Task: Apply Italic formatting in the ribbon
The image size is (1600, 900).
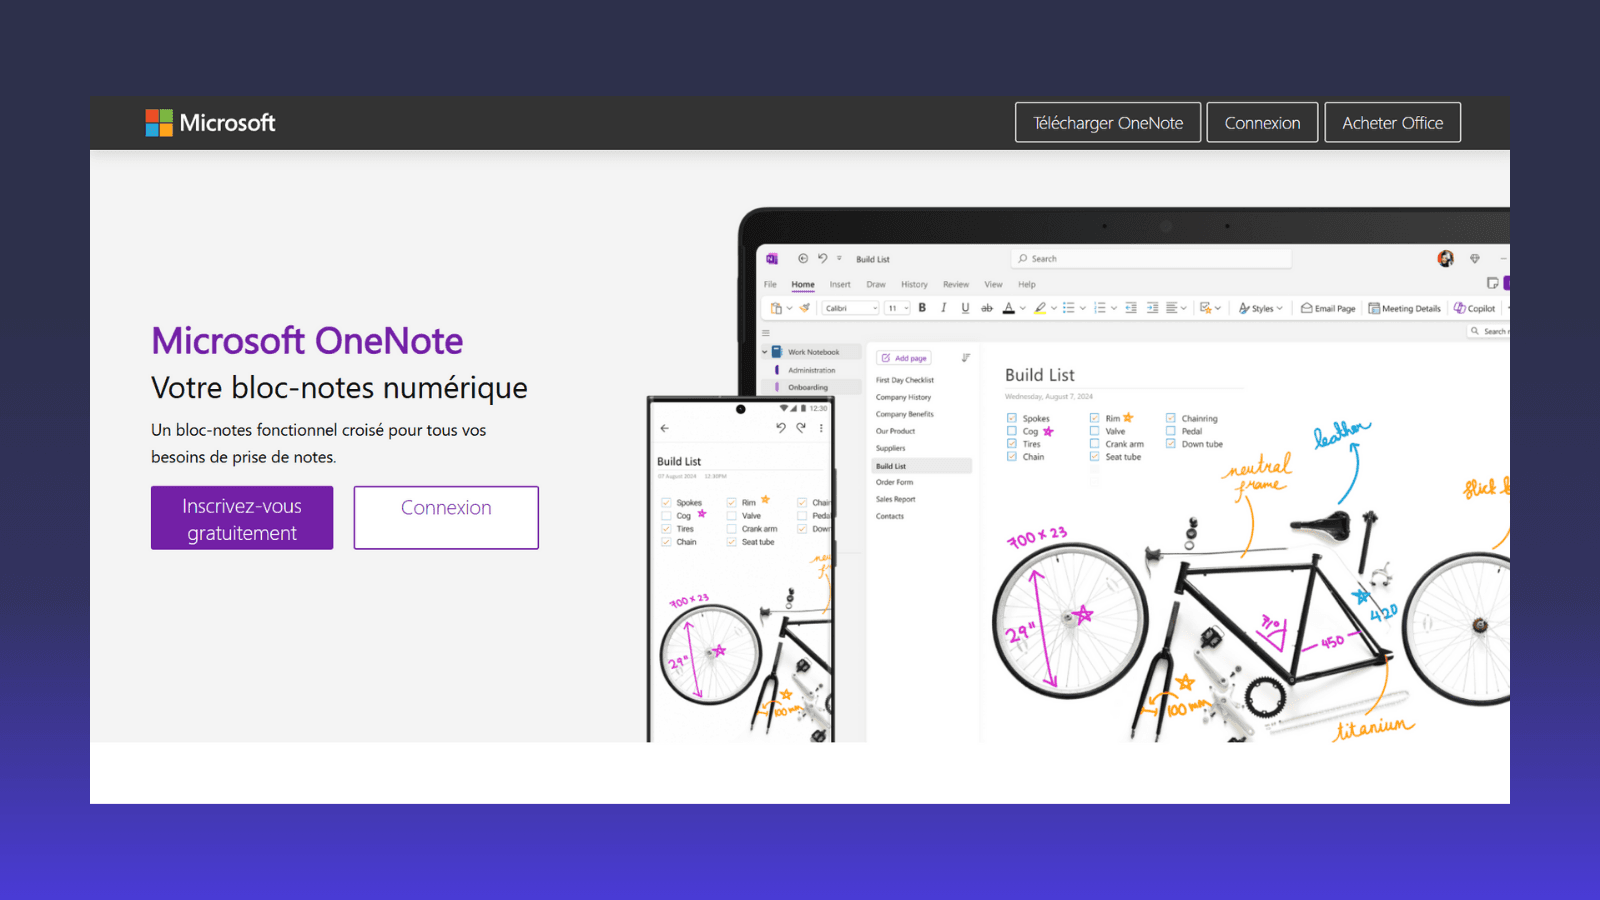Action: 943,308
